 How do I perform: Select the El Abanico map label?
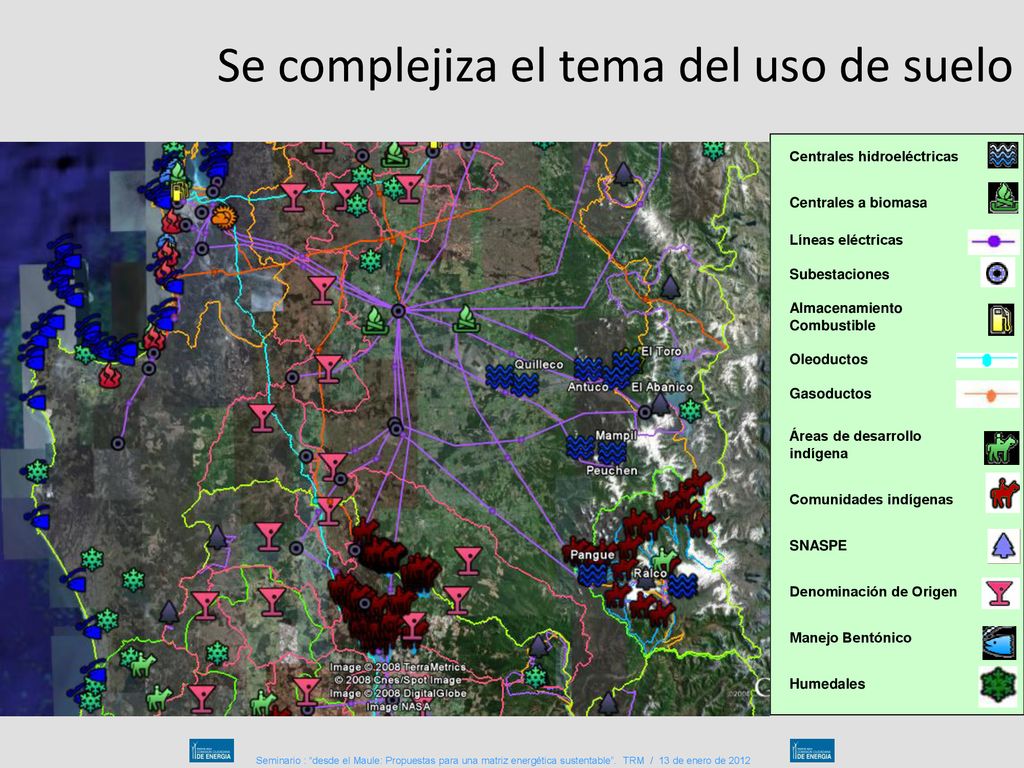(x=662, y=387)
